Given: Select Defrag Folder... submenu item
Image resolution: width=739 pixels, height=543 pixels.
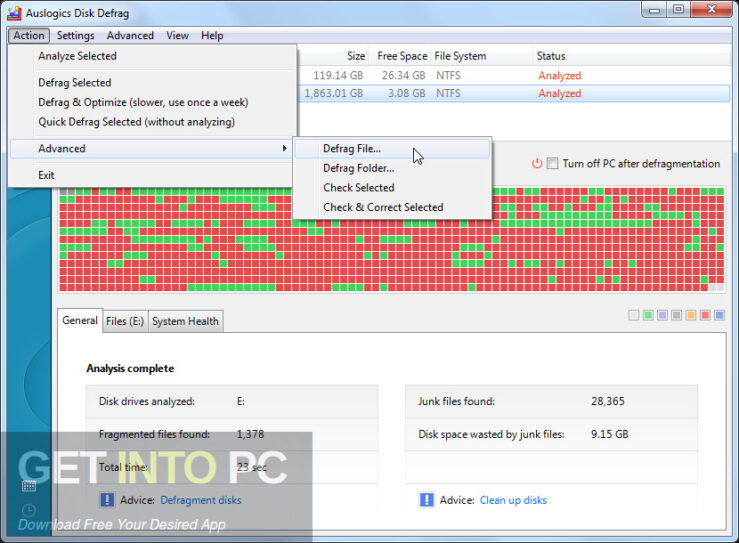Looking at the screenshot, I should click(392, 168).
